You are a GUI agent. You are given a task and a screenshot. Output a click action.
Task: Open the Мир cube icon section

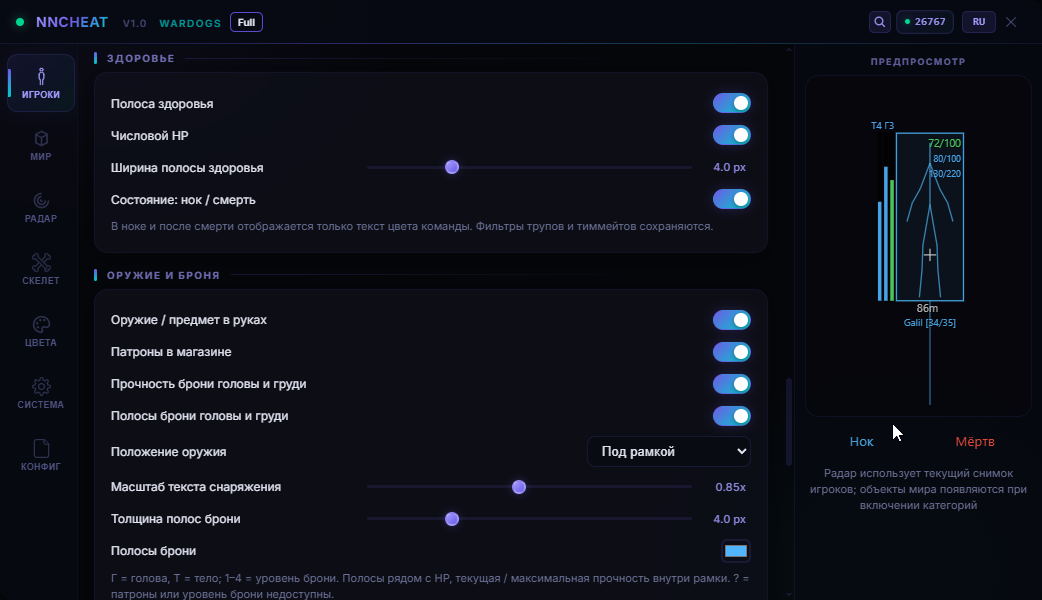pos(41,146)
